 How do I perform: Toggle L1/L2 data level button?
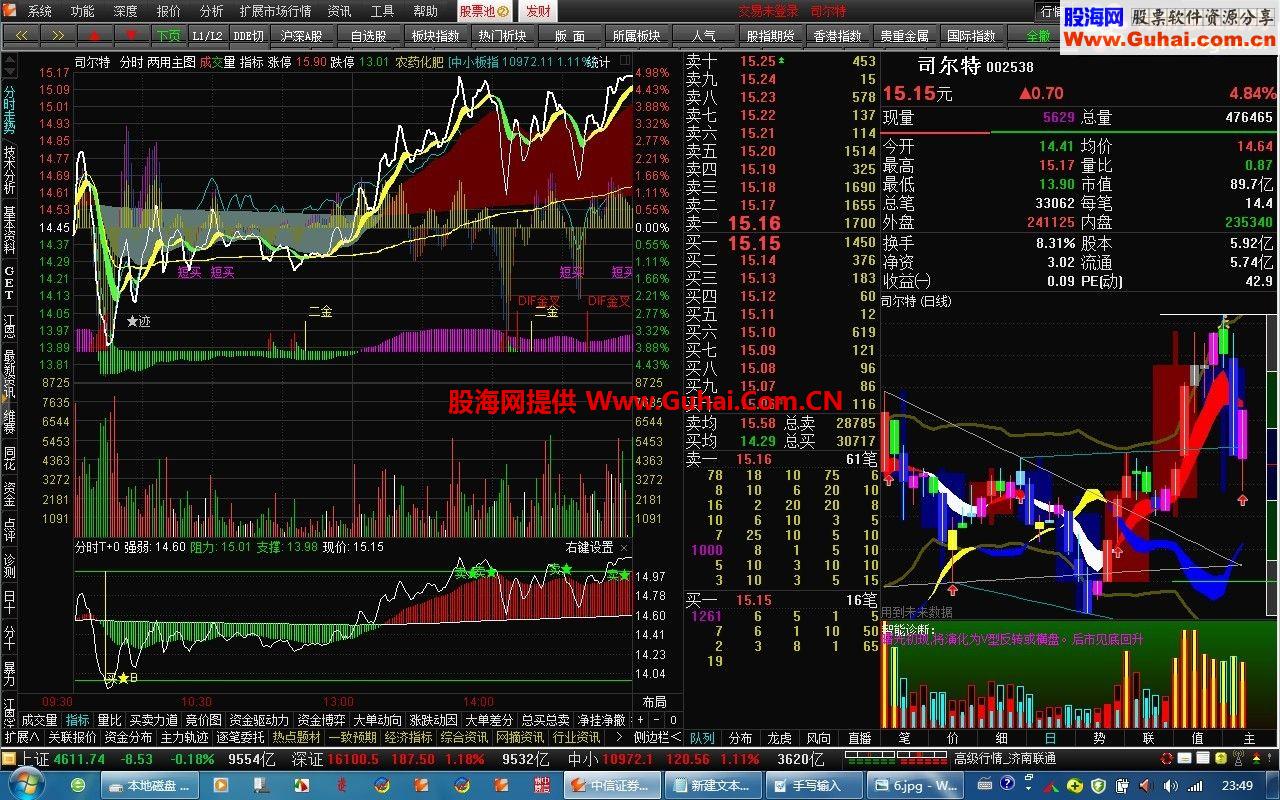click(208, 35)
